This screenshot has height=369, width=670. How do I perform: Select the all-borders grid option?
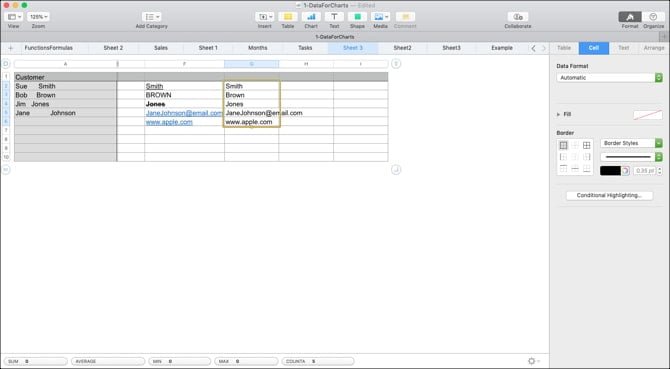[587, 145]
